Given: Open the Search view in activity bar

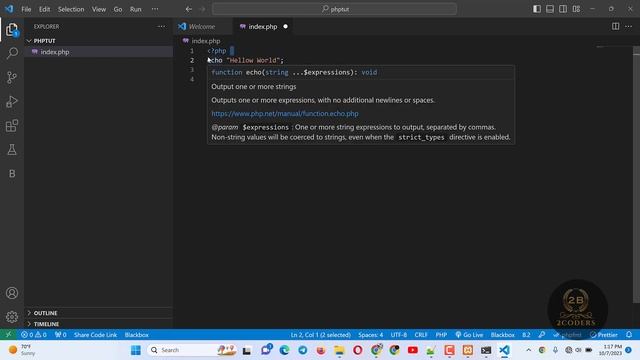Looking at the screenshot, I should coord(12,53).
